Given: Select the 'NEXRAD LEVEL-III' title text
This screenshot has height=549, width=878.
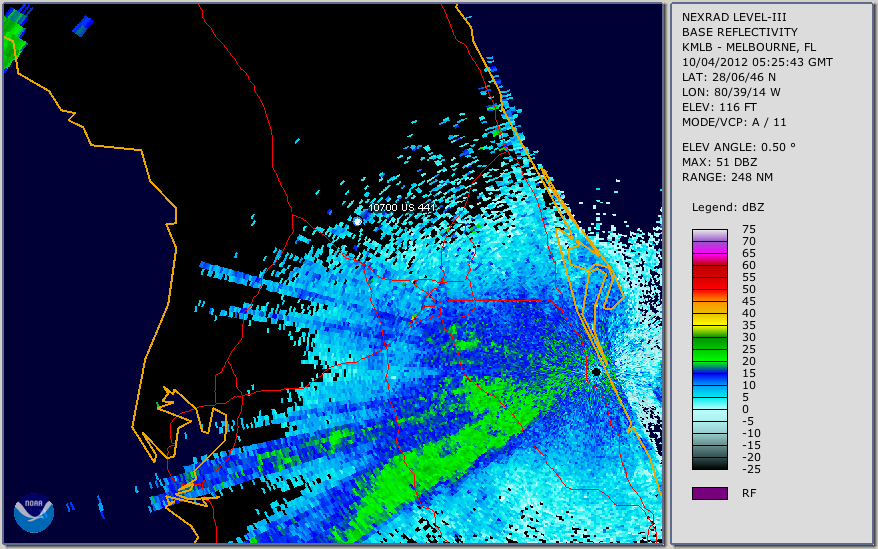Looking at the screenshot, I should (734, 17).
